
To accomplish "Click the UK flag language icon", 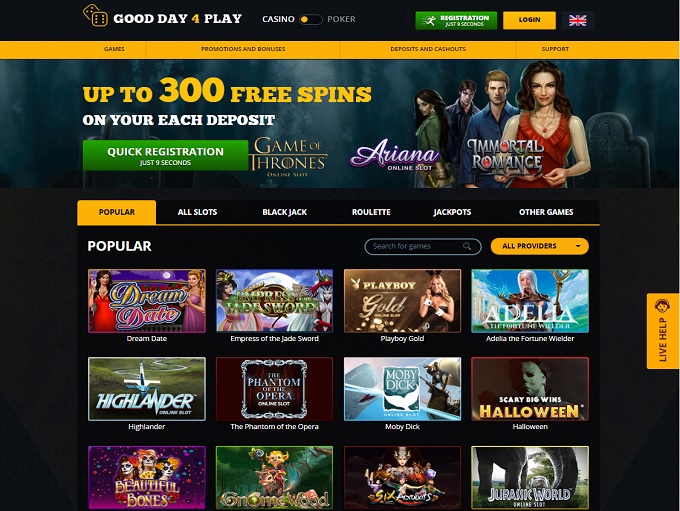I will pos(577,20).
